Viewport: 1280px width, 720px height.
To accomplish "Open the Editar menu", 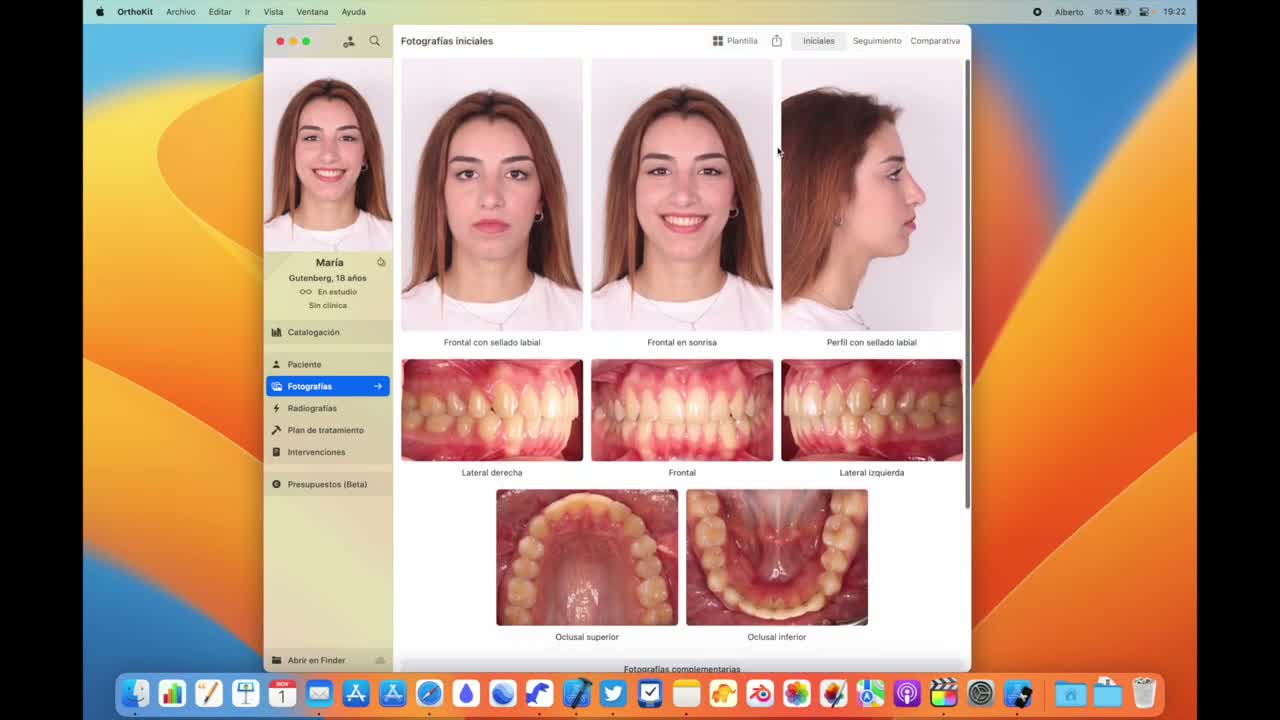I will (220, 12).
